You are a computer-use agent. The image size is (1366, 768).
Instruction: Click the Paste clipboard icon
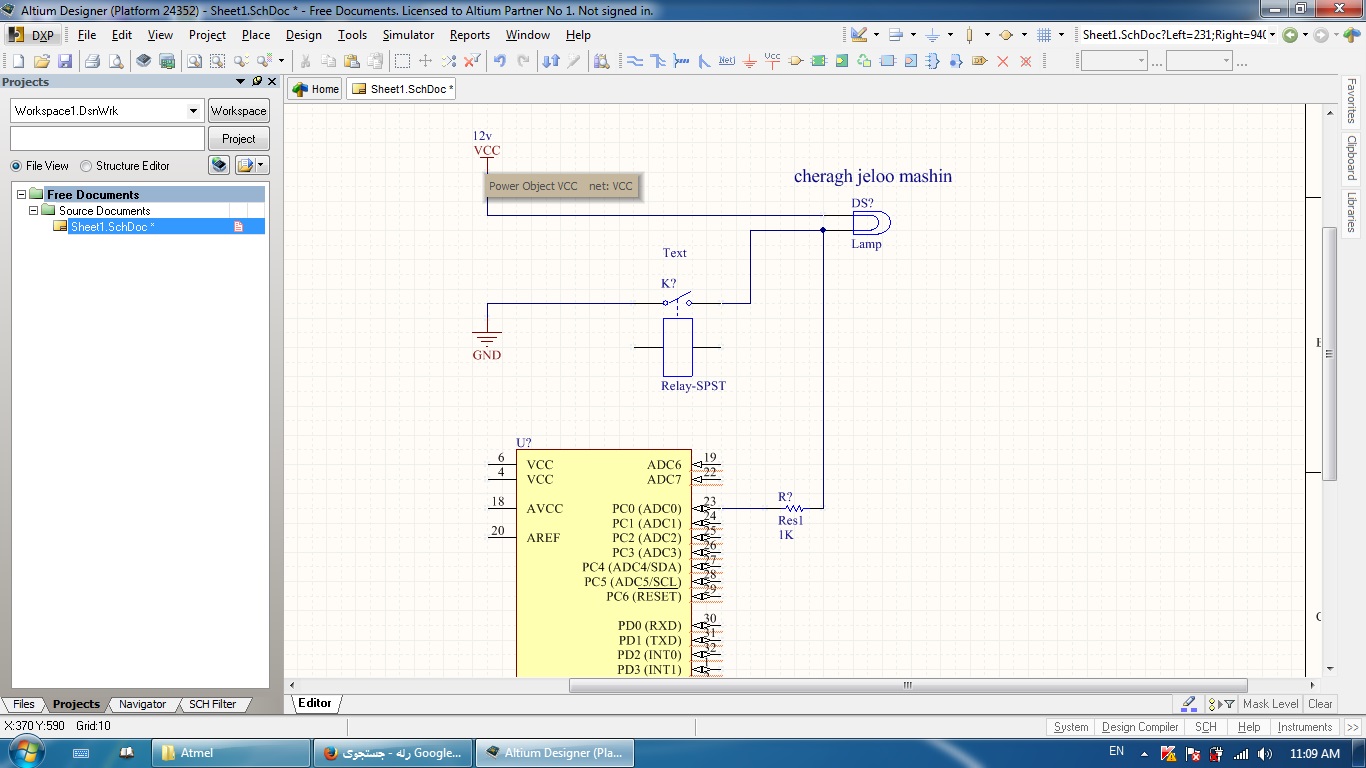351,61
